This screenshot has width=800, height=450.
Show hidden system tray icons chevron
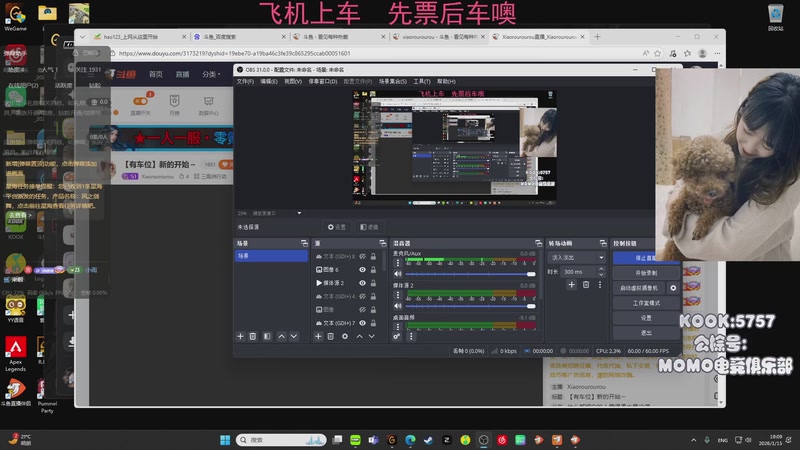click(693, 440)
